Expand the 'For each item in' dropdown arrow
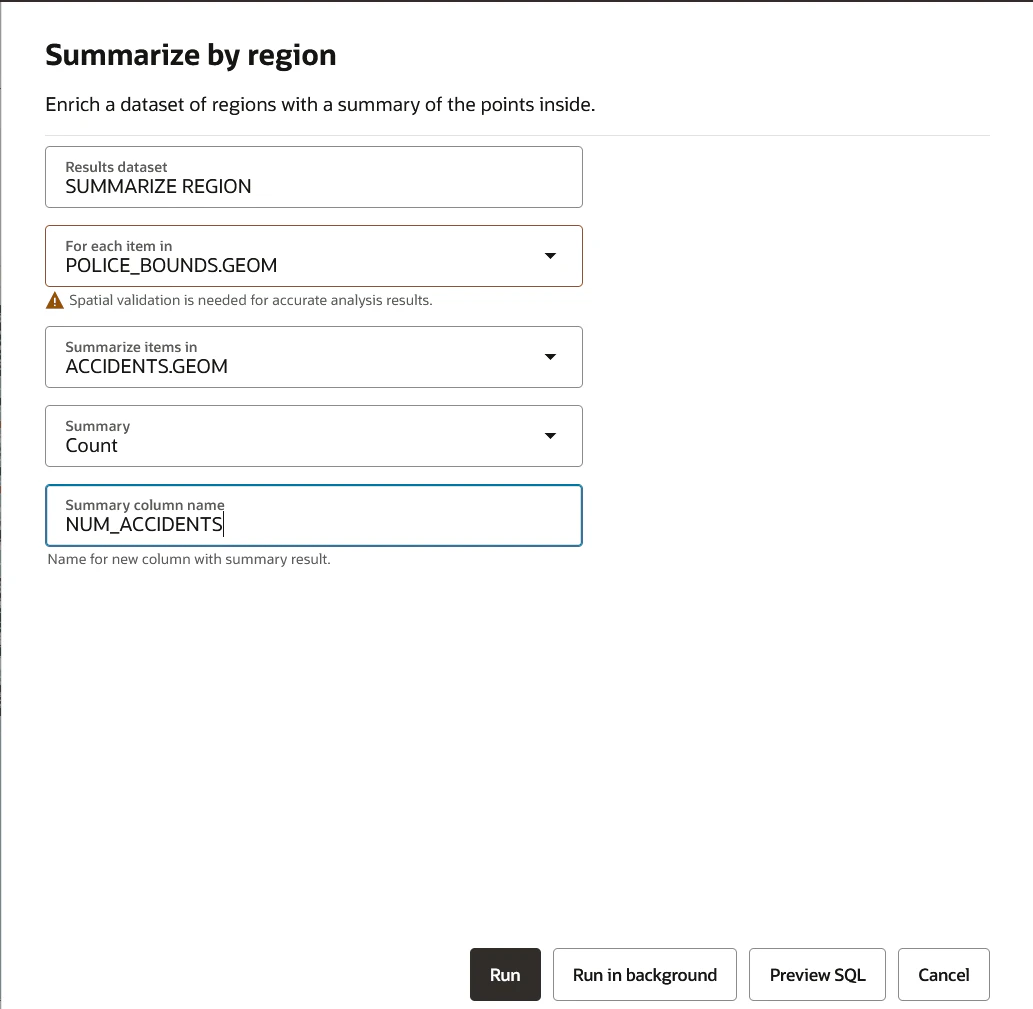Image resolution: width=1033 pixels, height=1009 pixels. tap(550, 256)
